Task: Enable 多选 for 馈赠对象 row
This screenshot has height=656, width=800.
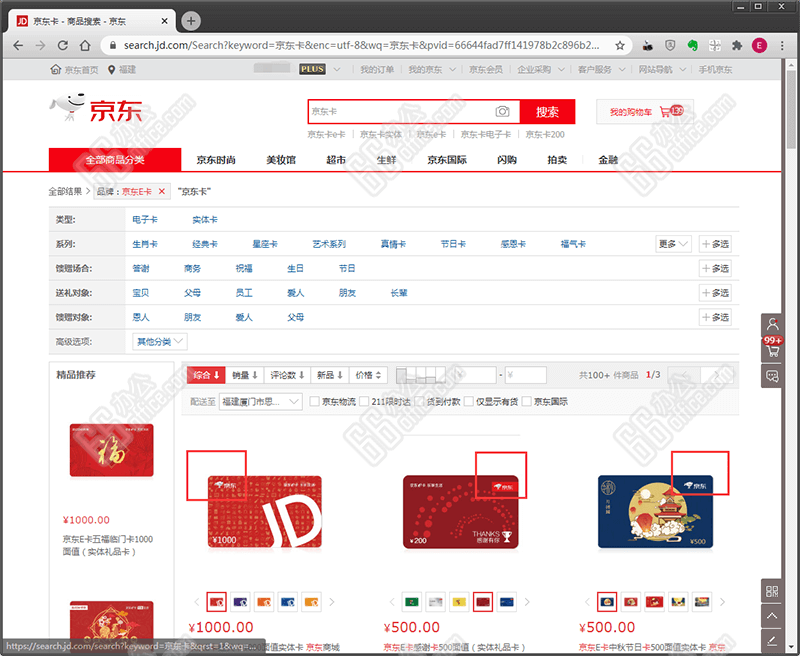Action: click(x=715, y=317)
